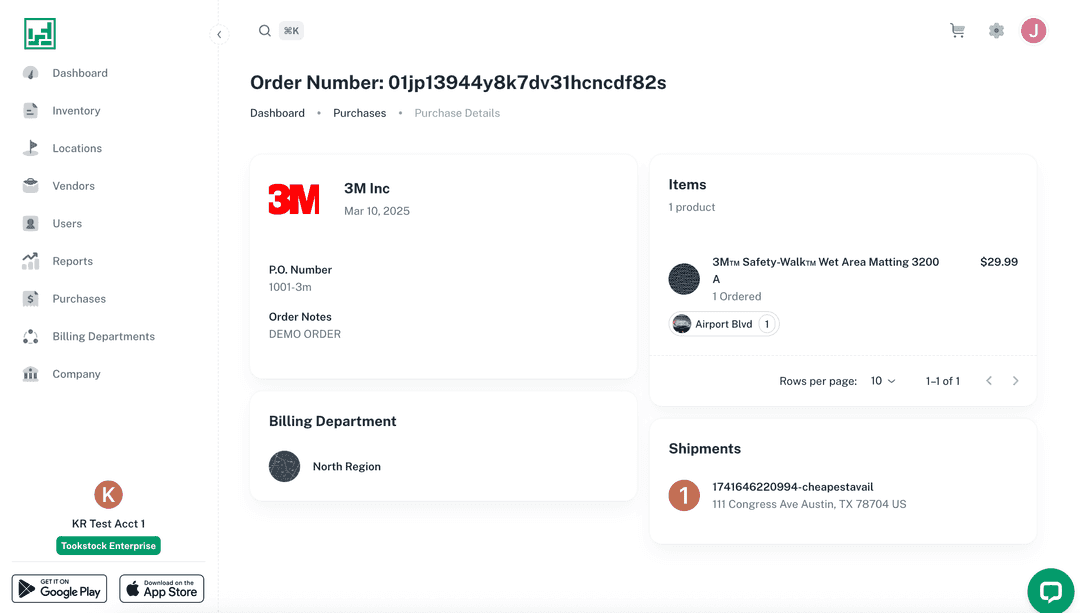This screenshot has height=613, width=1080.
Task: Expand the rows per page dropdown
Action: coord(883,381)
